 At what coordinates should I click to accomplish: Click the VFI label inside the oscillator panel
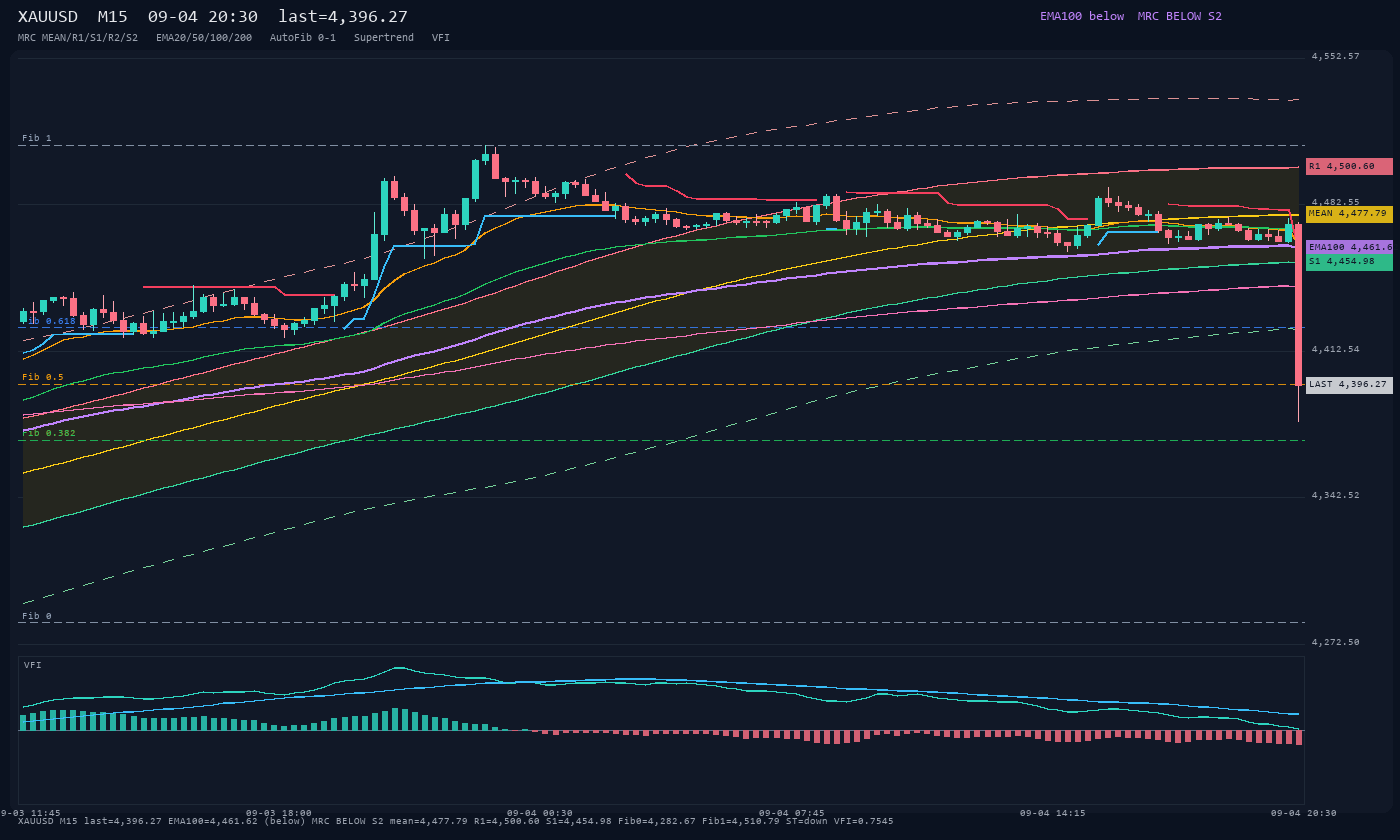pos(33,665)
